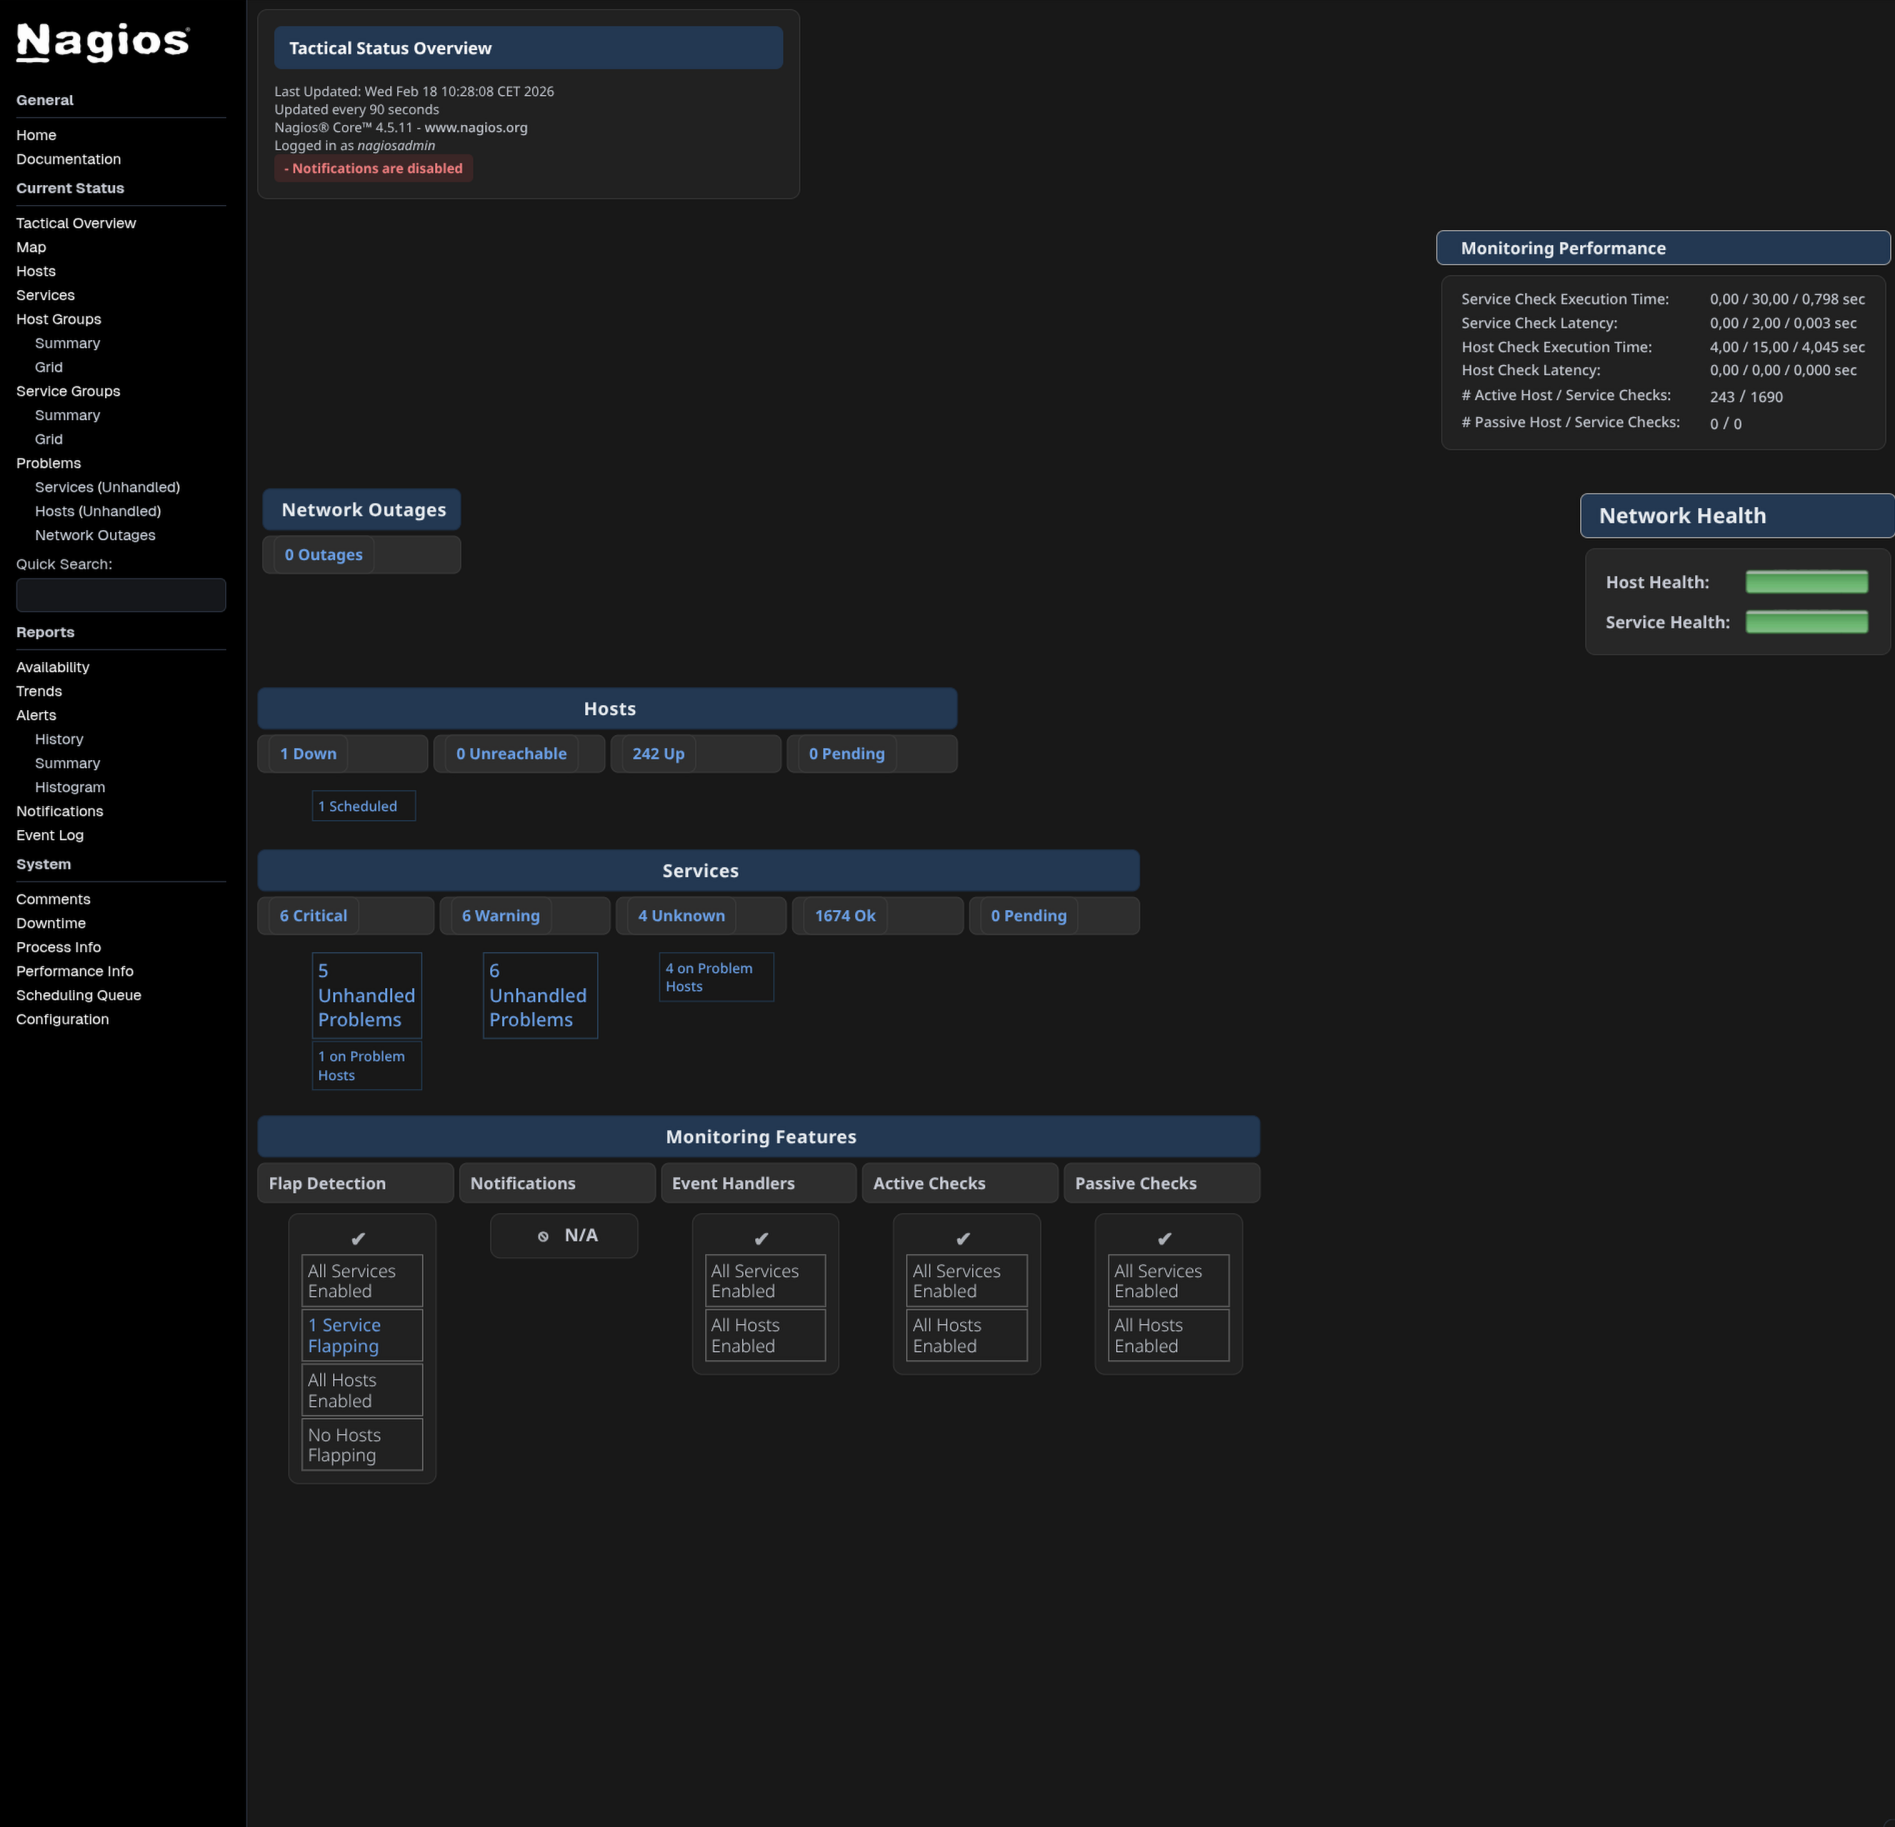Click the Active Checks checkmark icon
Viewport: 1895px width, 1827px height.
coord(963,1238)
